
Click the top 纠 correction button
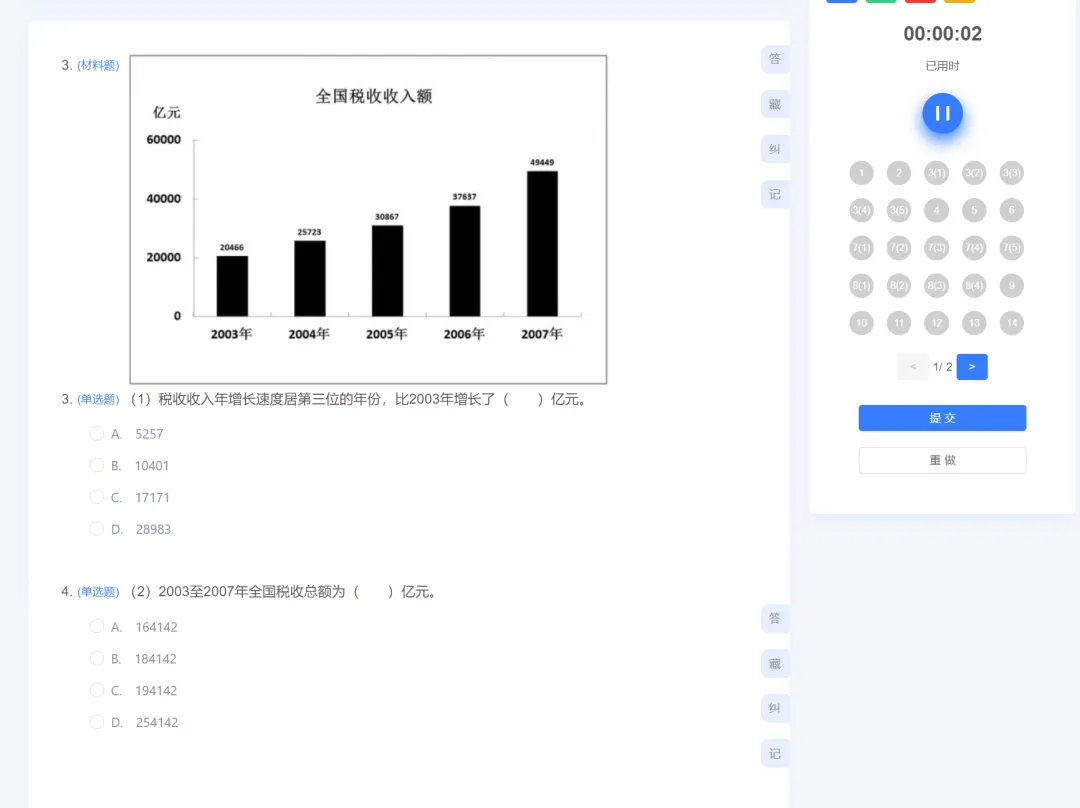775,149
